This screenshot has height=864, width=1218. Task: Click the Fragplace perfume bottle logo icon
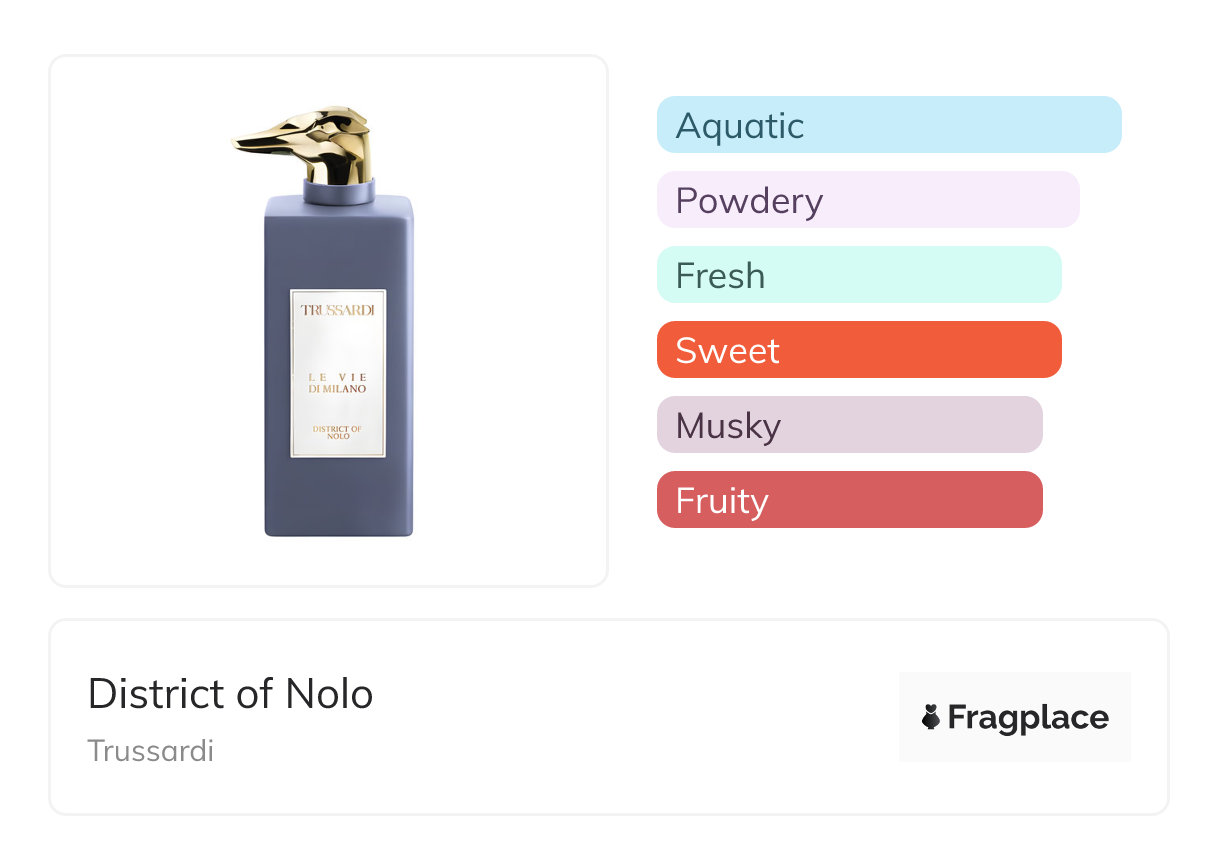point(931,717)
